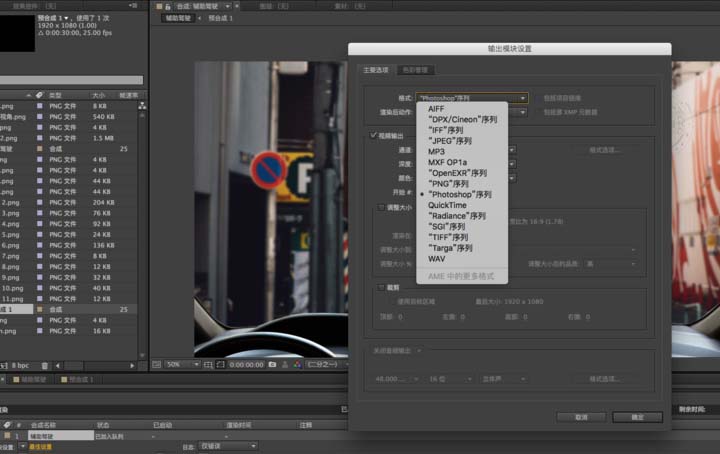Click the label tag column icon in Project
This screenshot has width=720, height=454.
click(39, 94)
